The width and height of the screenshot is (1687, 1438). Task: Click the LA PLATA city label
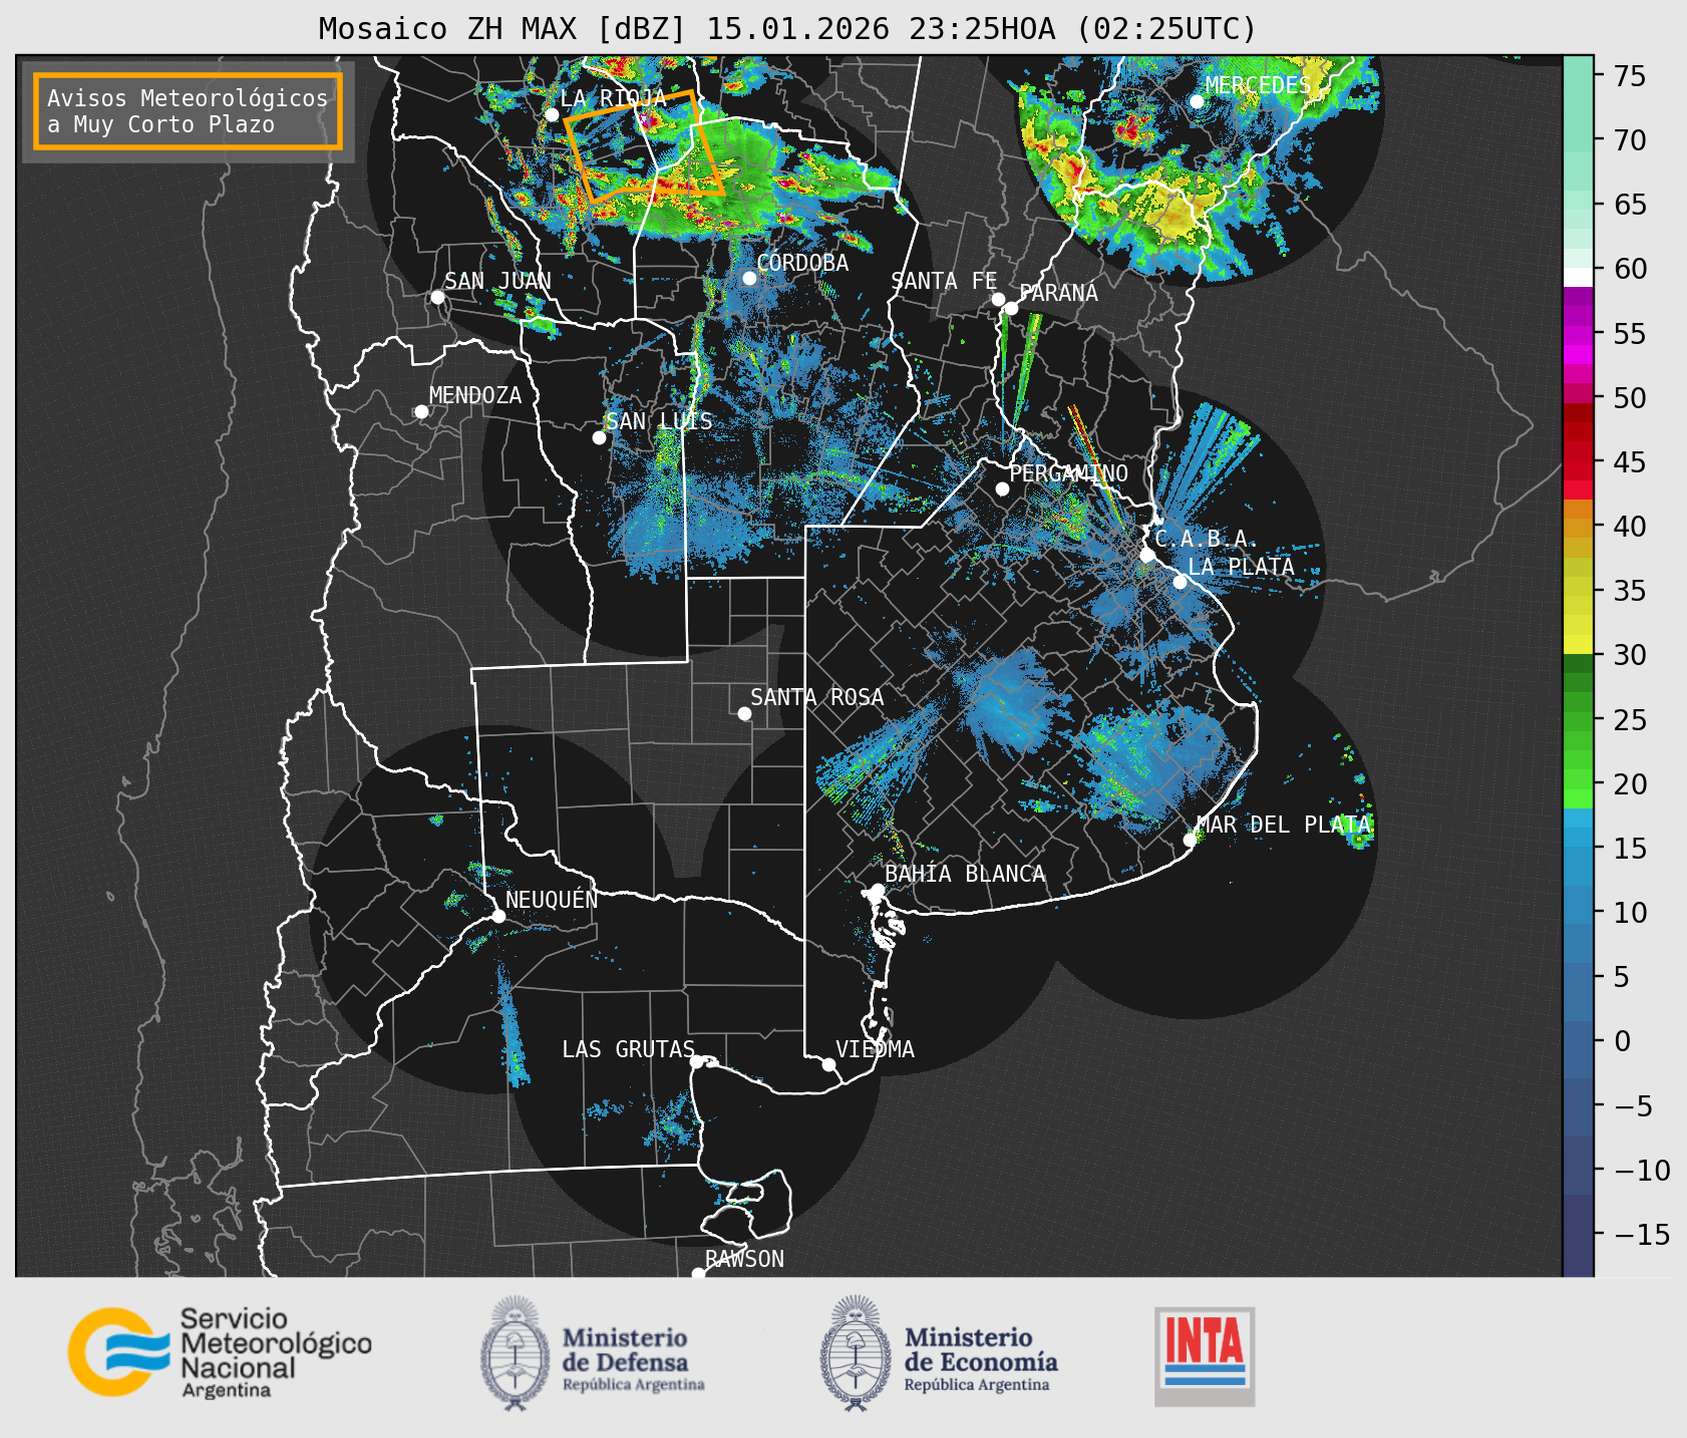[x=1241, y=567]
